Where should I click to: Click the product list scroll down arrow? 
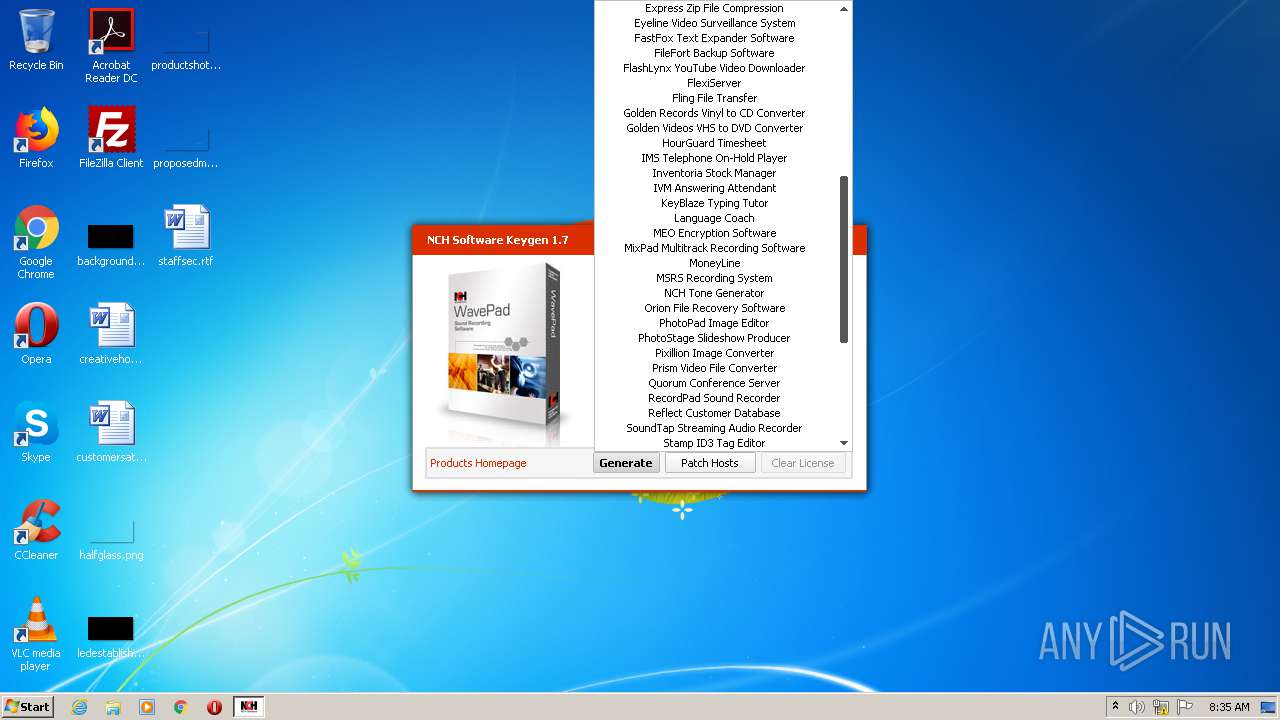844,443
